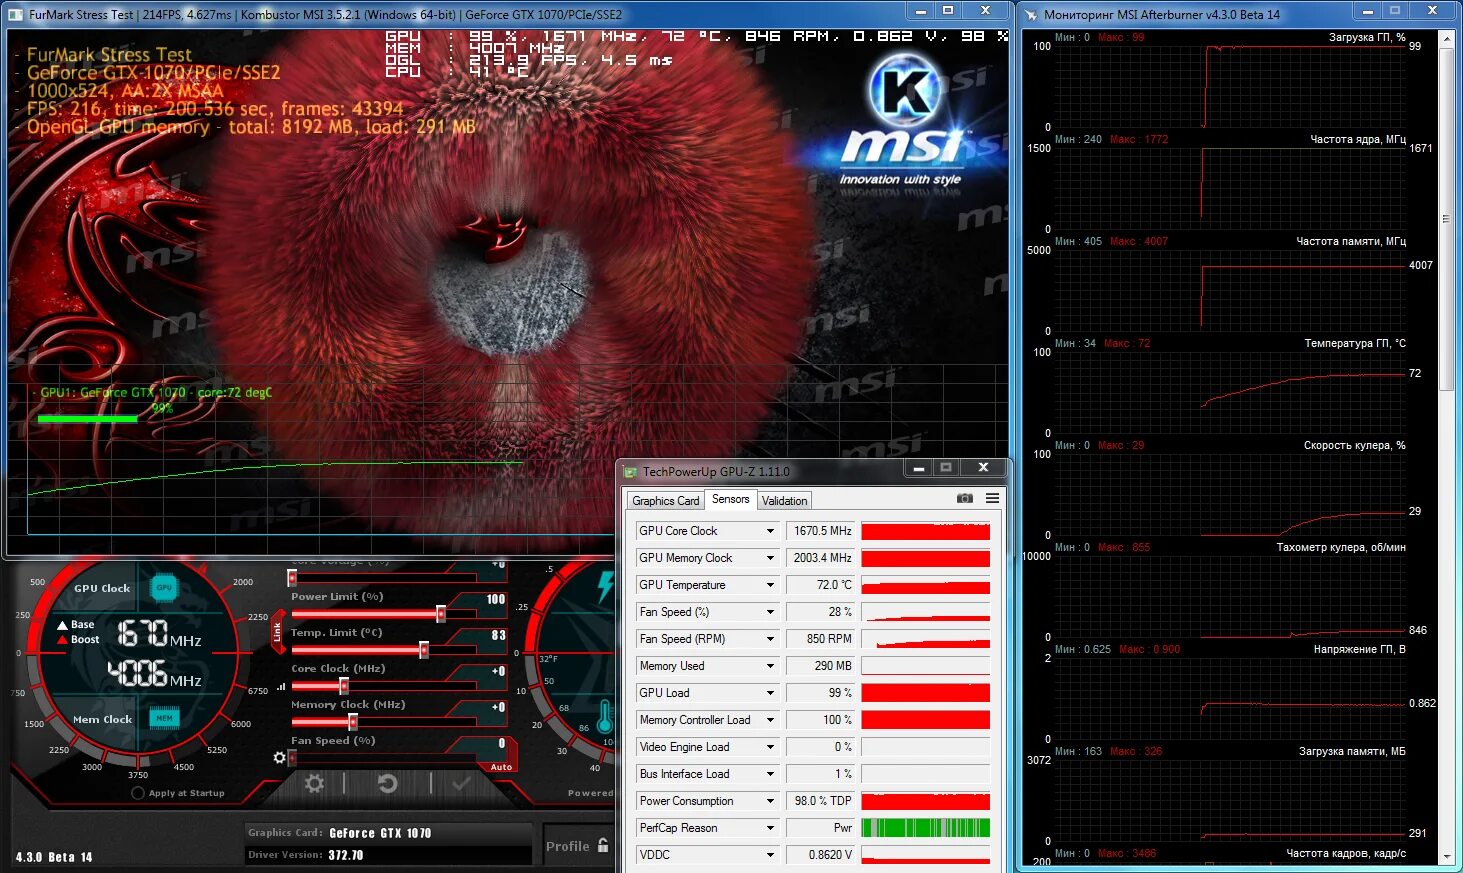Click the Power Limit value field 100
This screenshot has height=873, width=1463.
496,599
